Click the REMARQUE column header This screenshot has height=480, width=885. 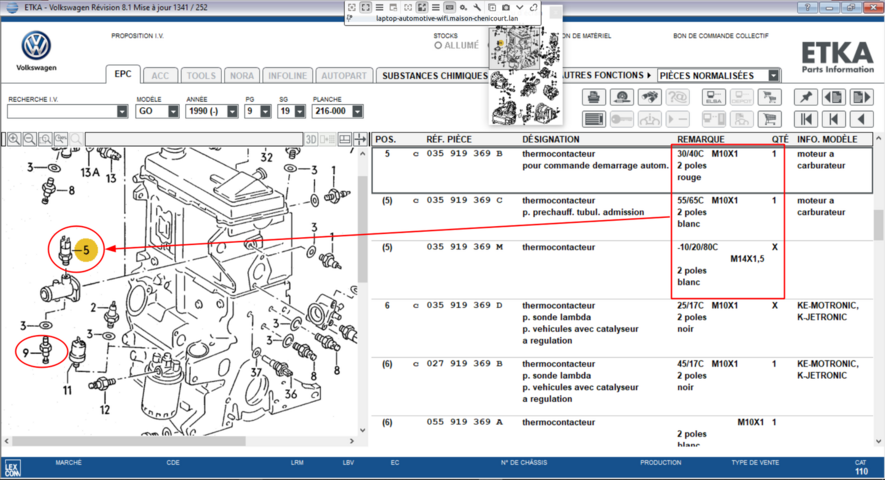pos(700,139)
